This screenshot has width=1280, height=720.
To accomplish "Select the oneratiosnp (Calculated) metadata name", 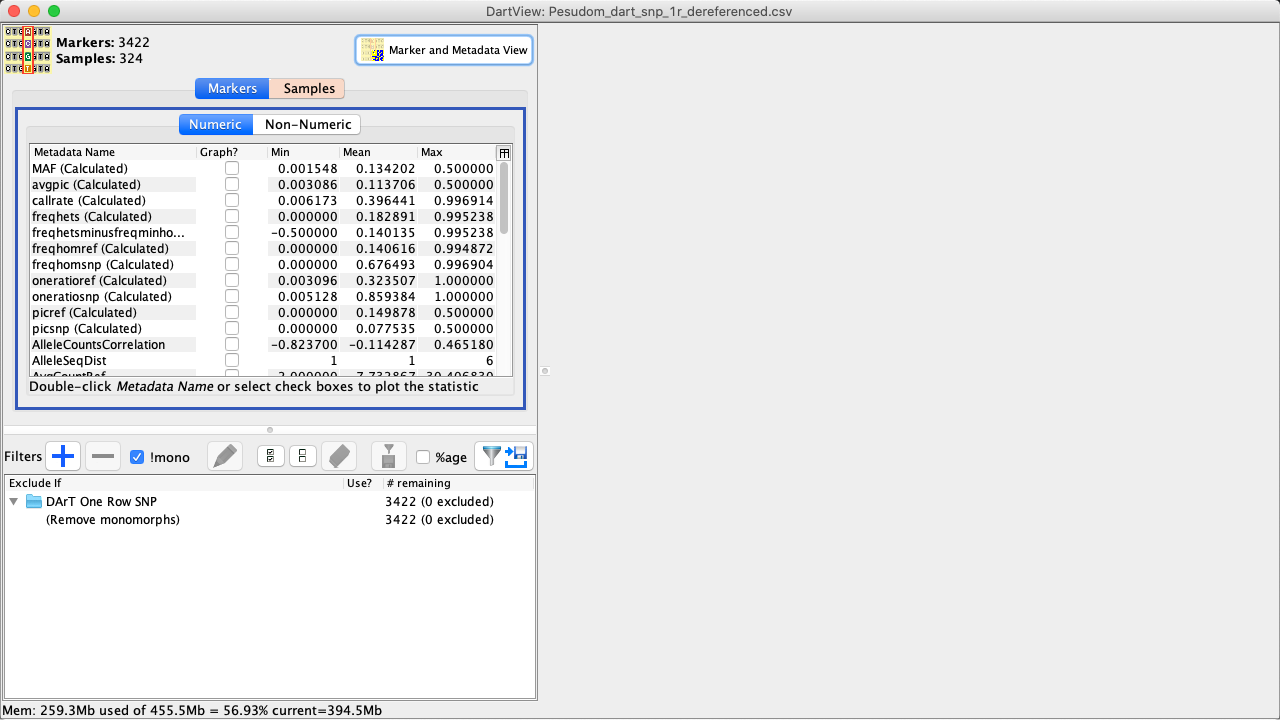I will pos(102,296).
